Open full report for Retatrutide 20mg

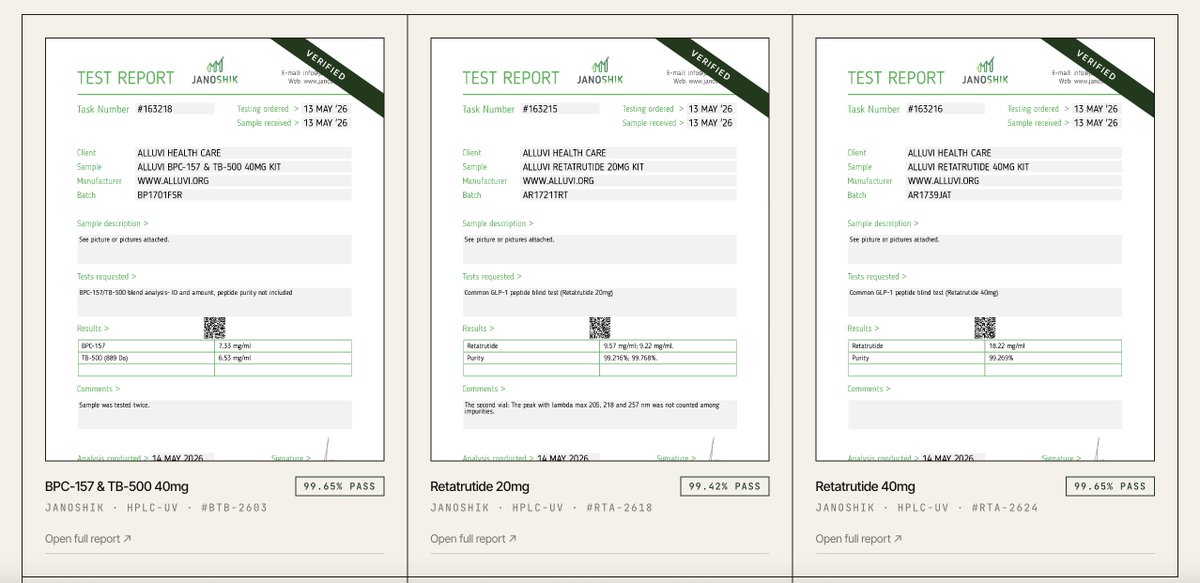(x=473, y=539)
